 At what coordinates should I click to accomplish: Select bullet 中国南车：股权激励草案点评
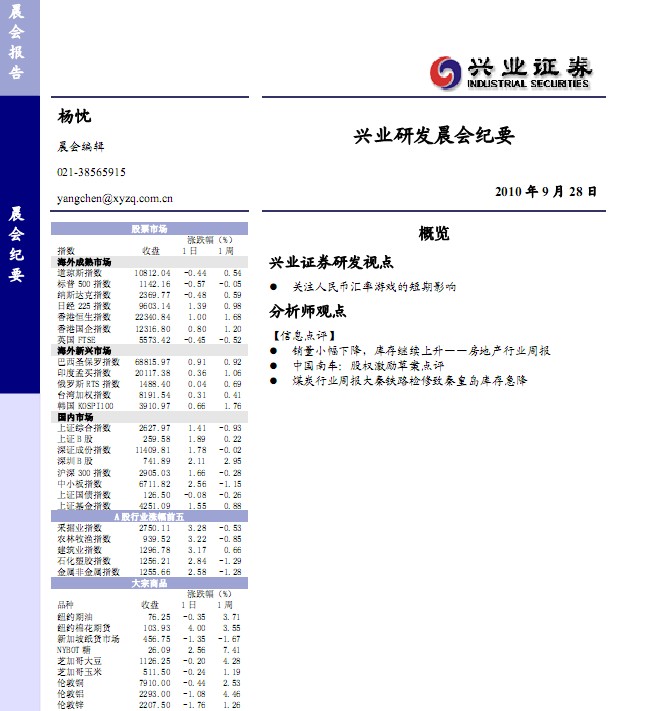coord(368,365)
